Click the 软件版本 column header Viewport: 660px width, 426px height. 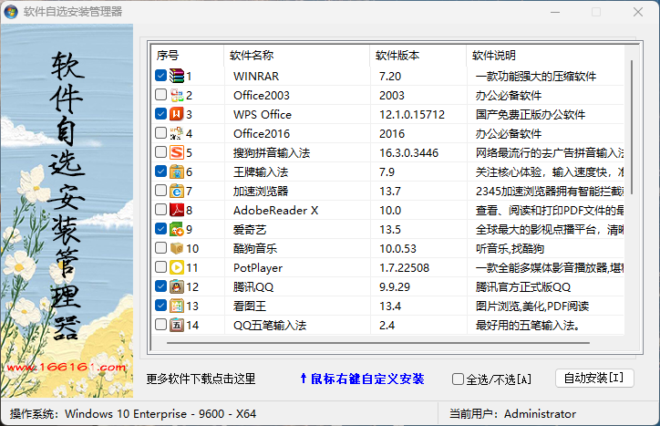397,54
